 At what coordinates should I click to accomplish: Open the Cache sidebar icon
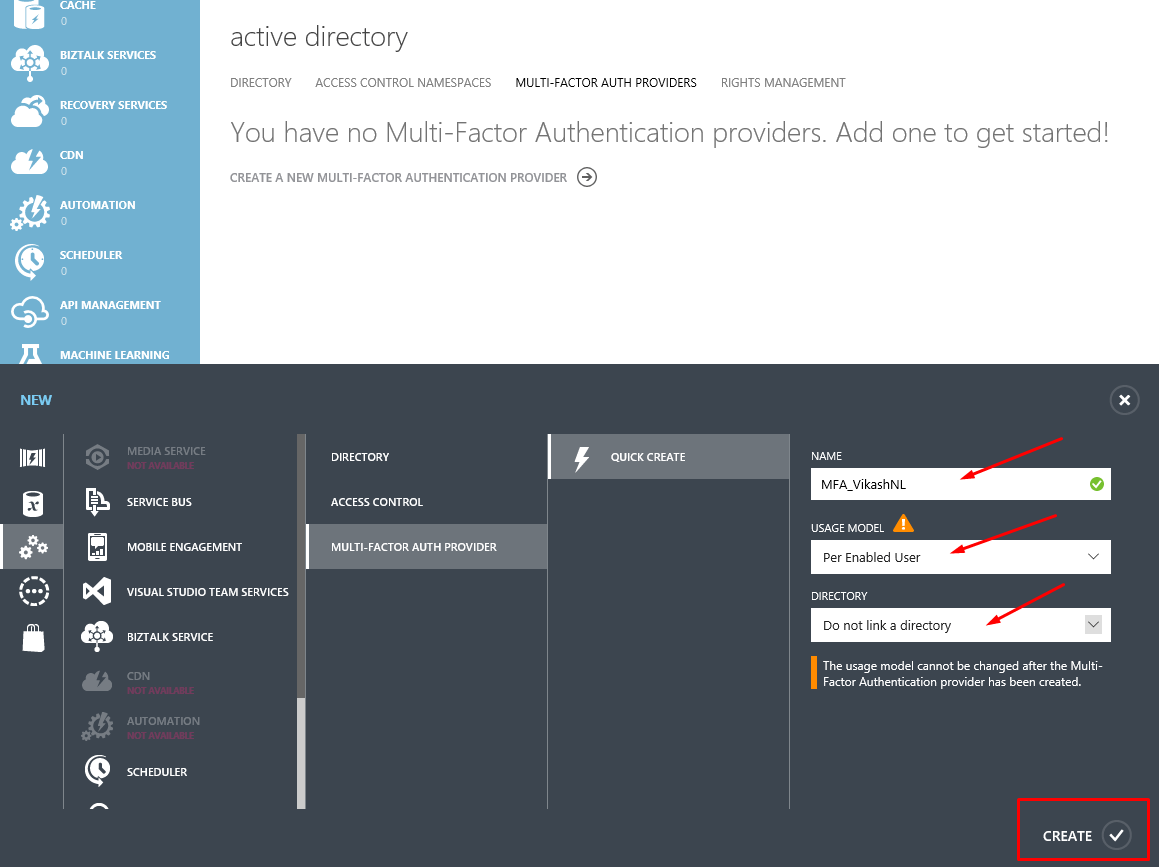click(30, 13)
